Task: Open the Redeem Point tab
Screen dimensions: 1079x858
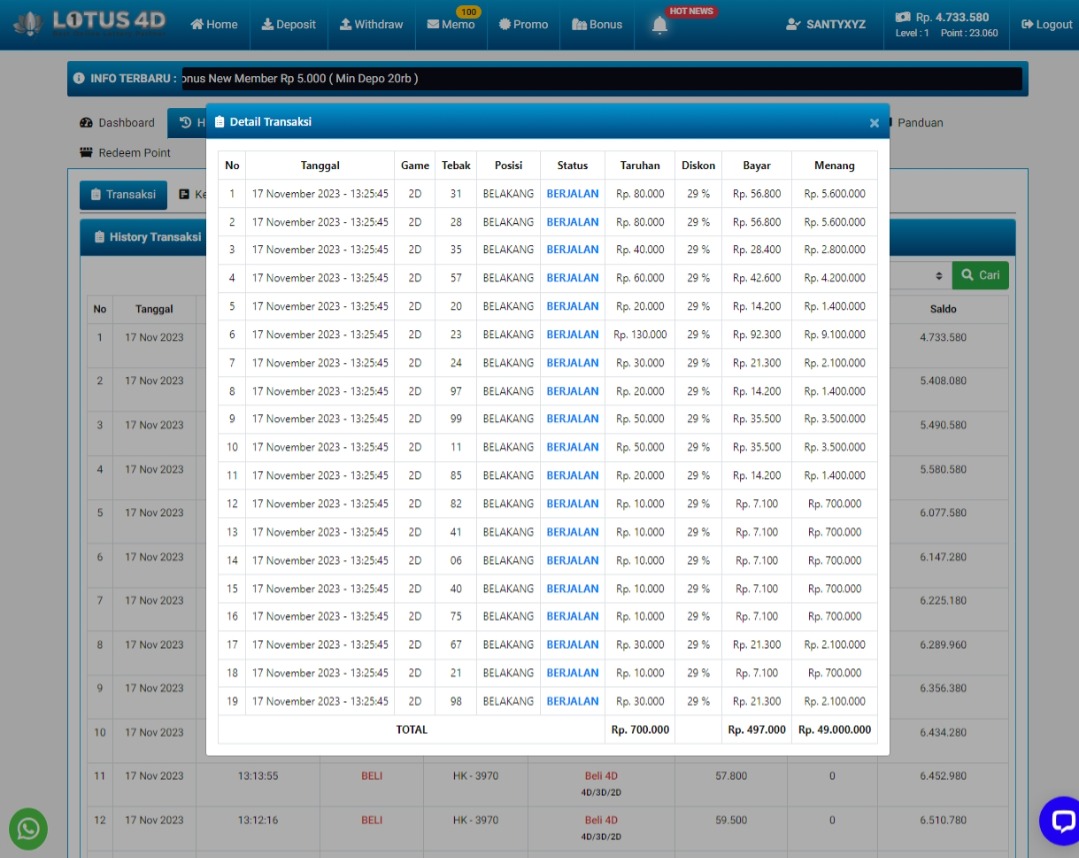Action: (125, 153)
